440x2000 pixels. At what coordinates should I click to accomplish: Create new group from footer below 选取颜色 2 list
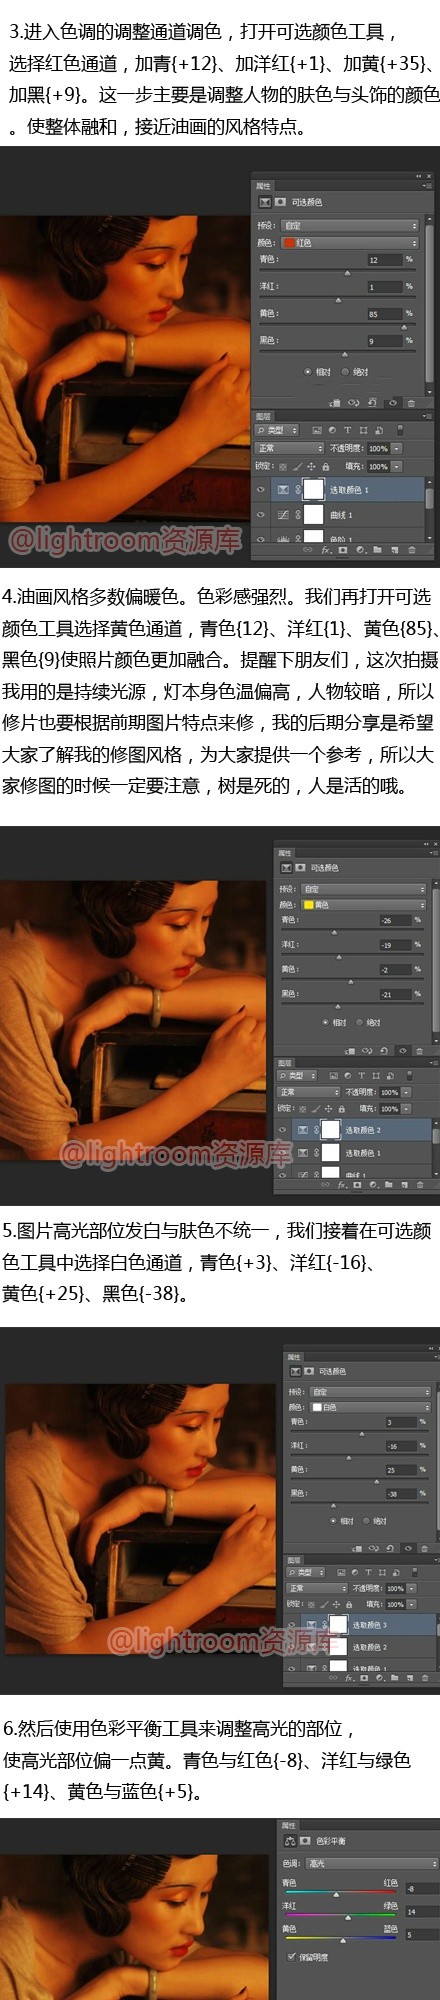coord(388,1184)
